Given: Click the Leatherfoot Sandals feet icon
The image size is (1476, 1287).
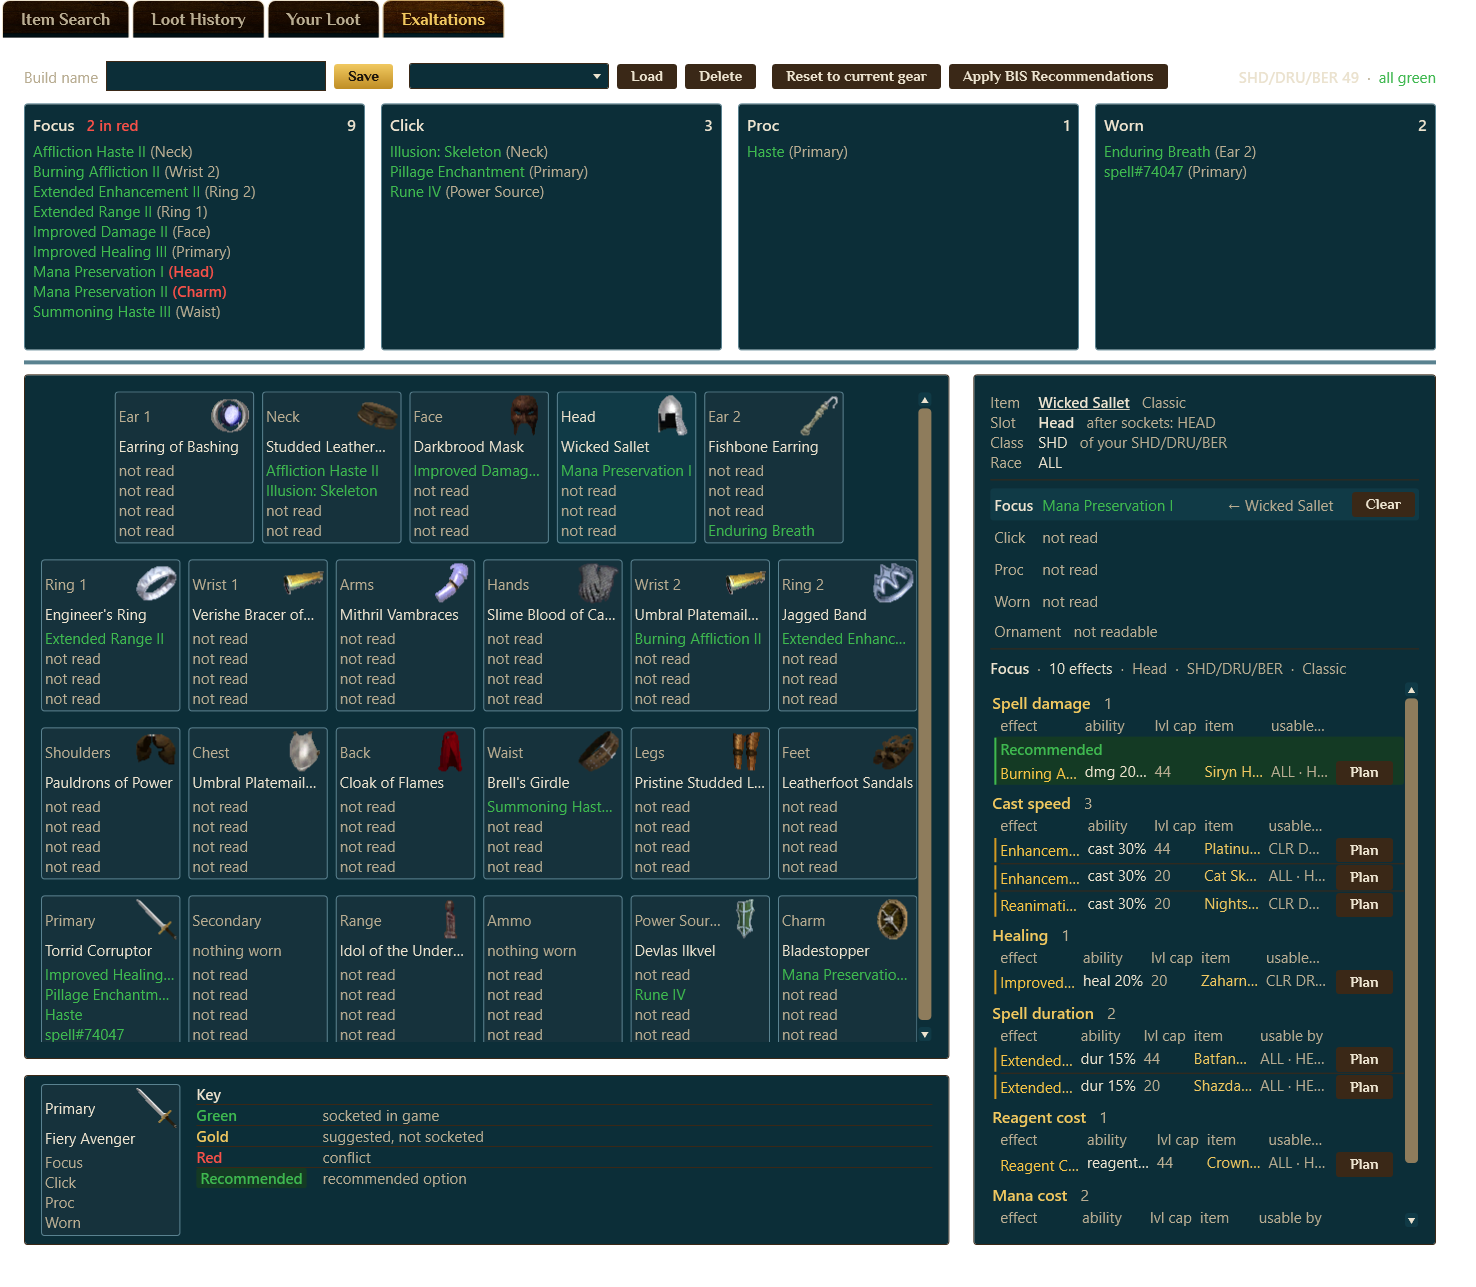Looking at the screenshot, I should click(893, 751).
